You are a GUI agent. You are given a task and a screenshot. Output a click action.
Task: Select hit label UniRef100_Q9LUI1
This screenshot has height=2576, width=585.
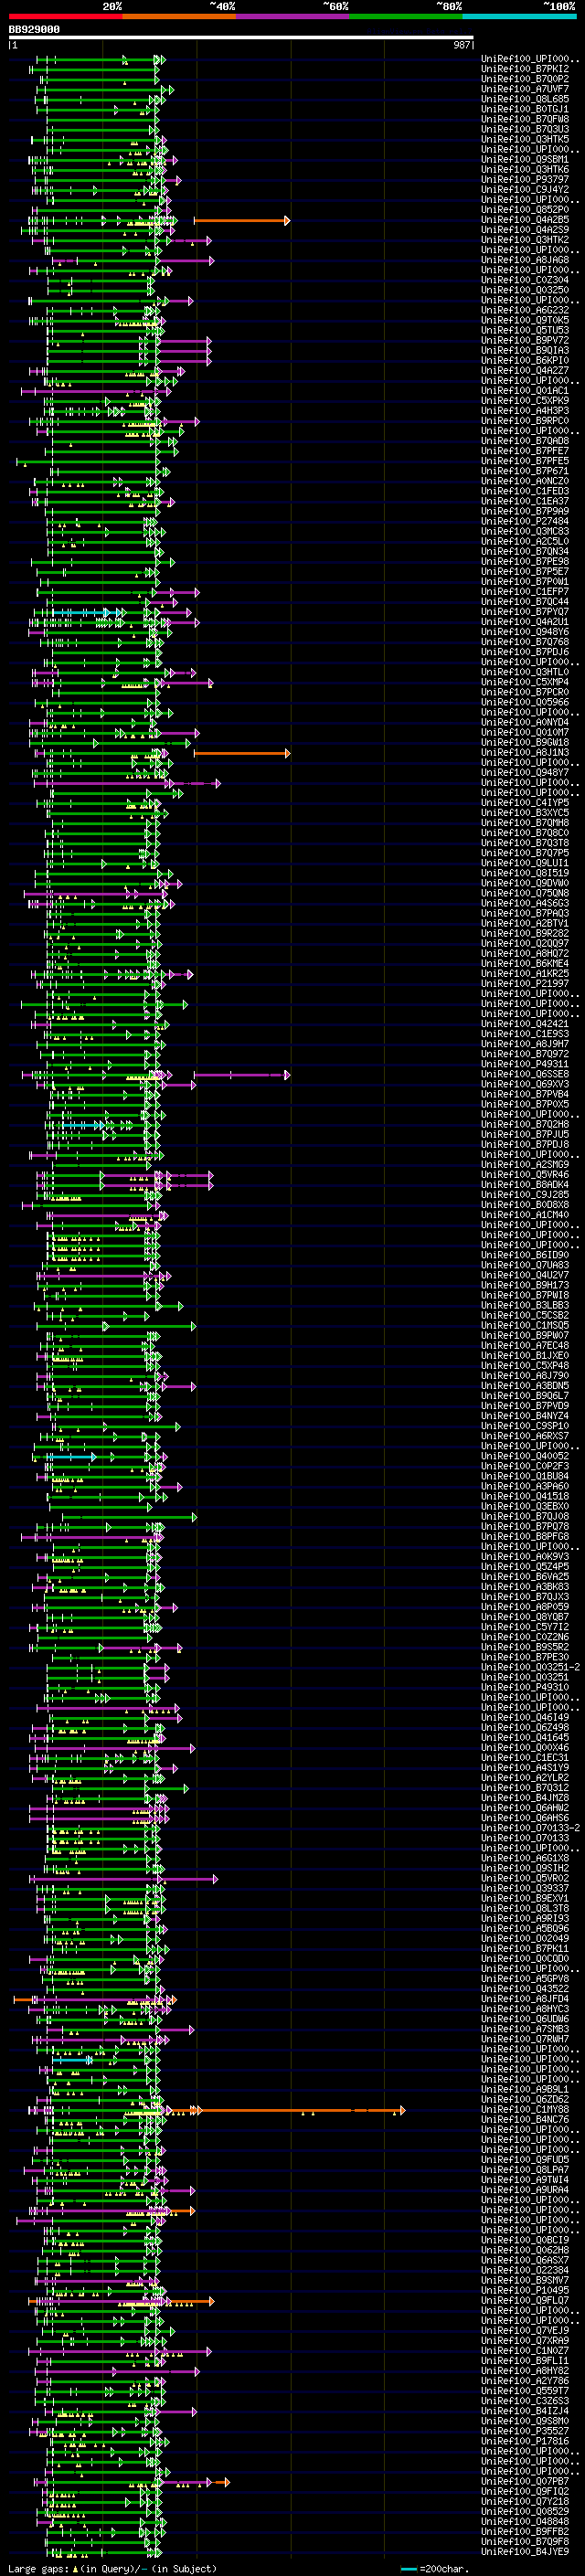tap(525, 863)
